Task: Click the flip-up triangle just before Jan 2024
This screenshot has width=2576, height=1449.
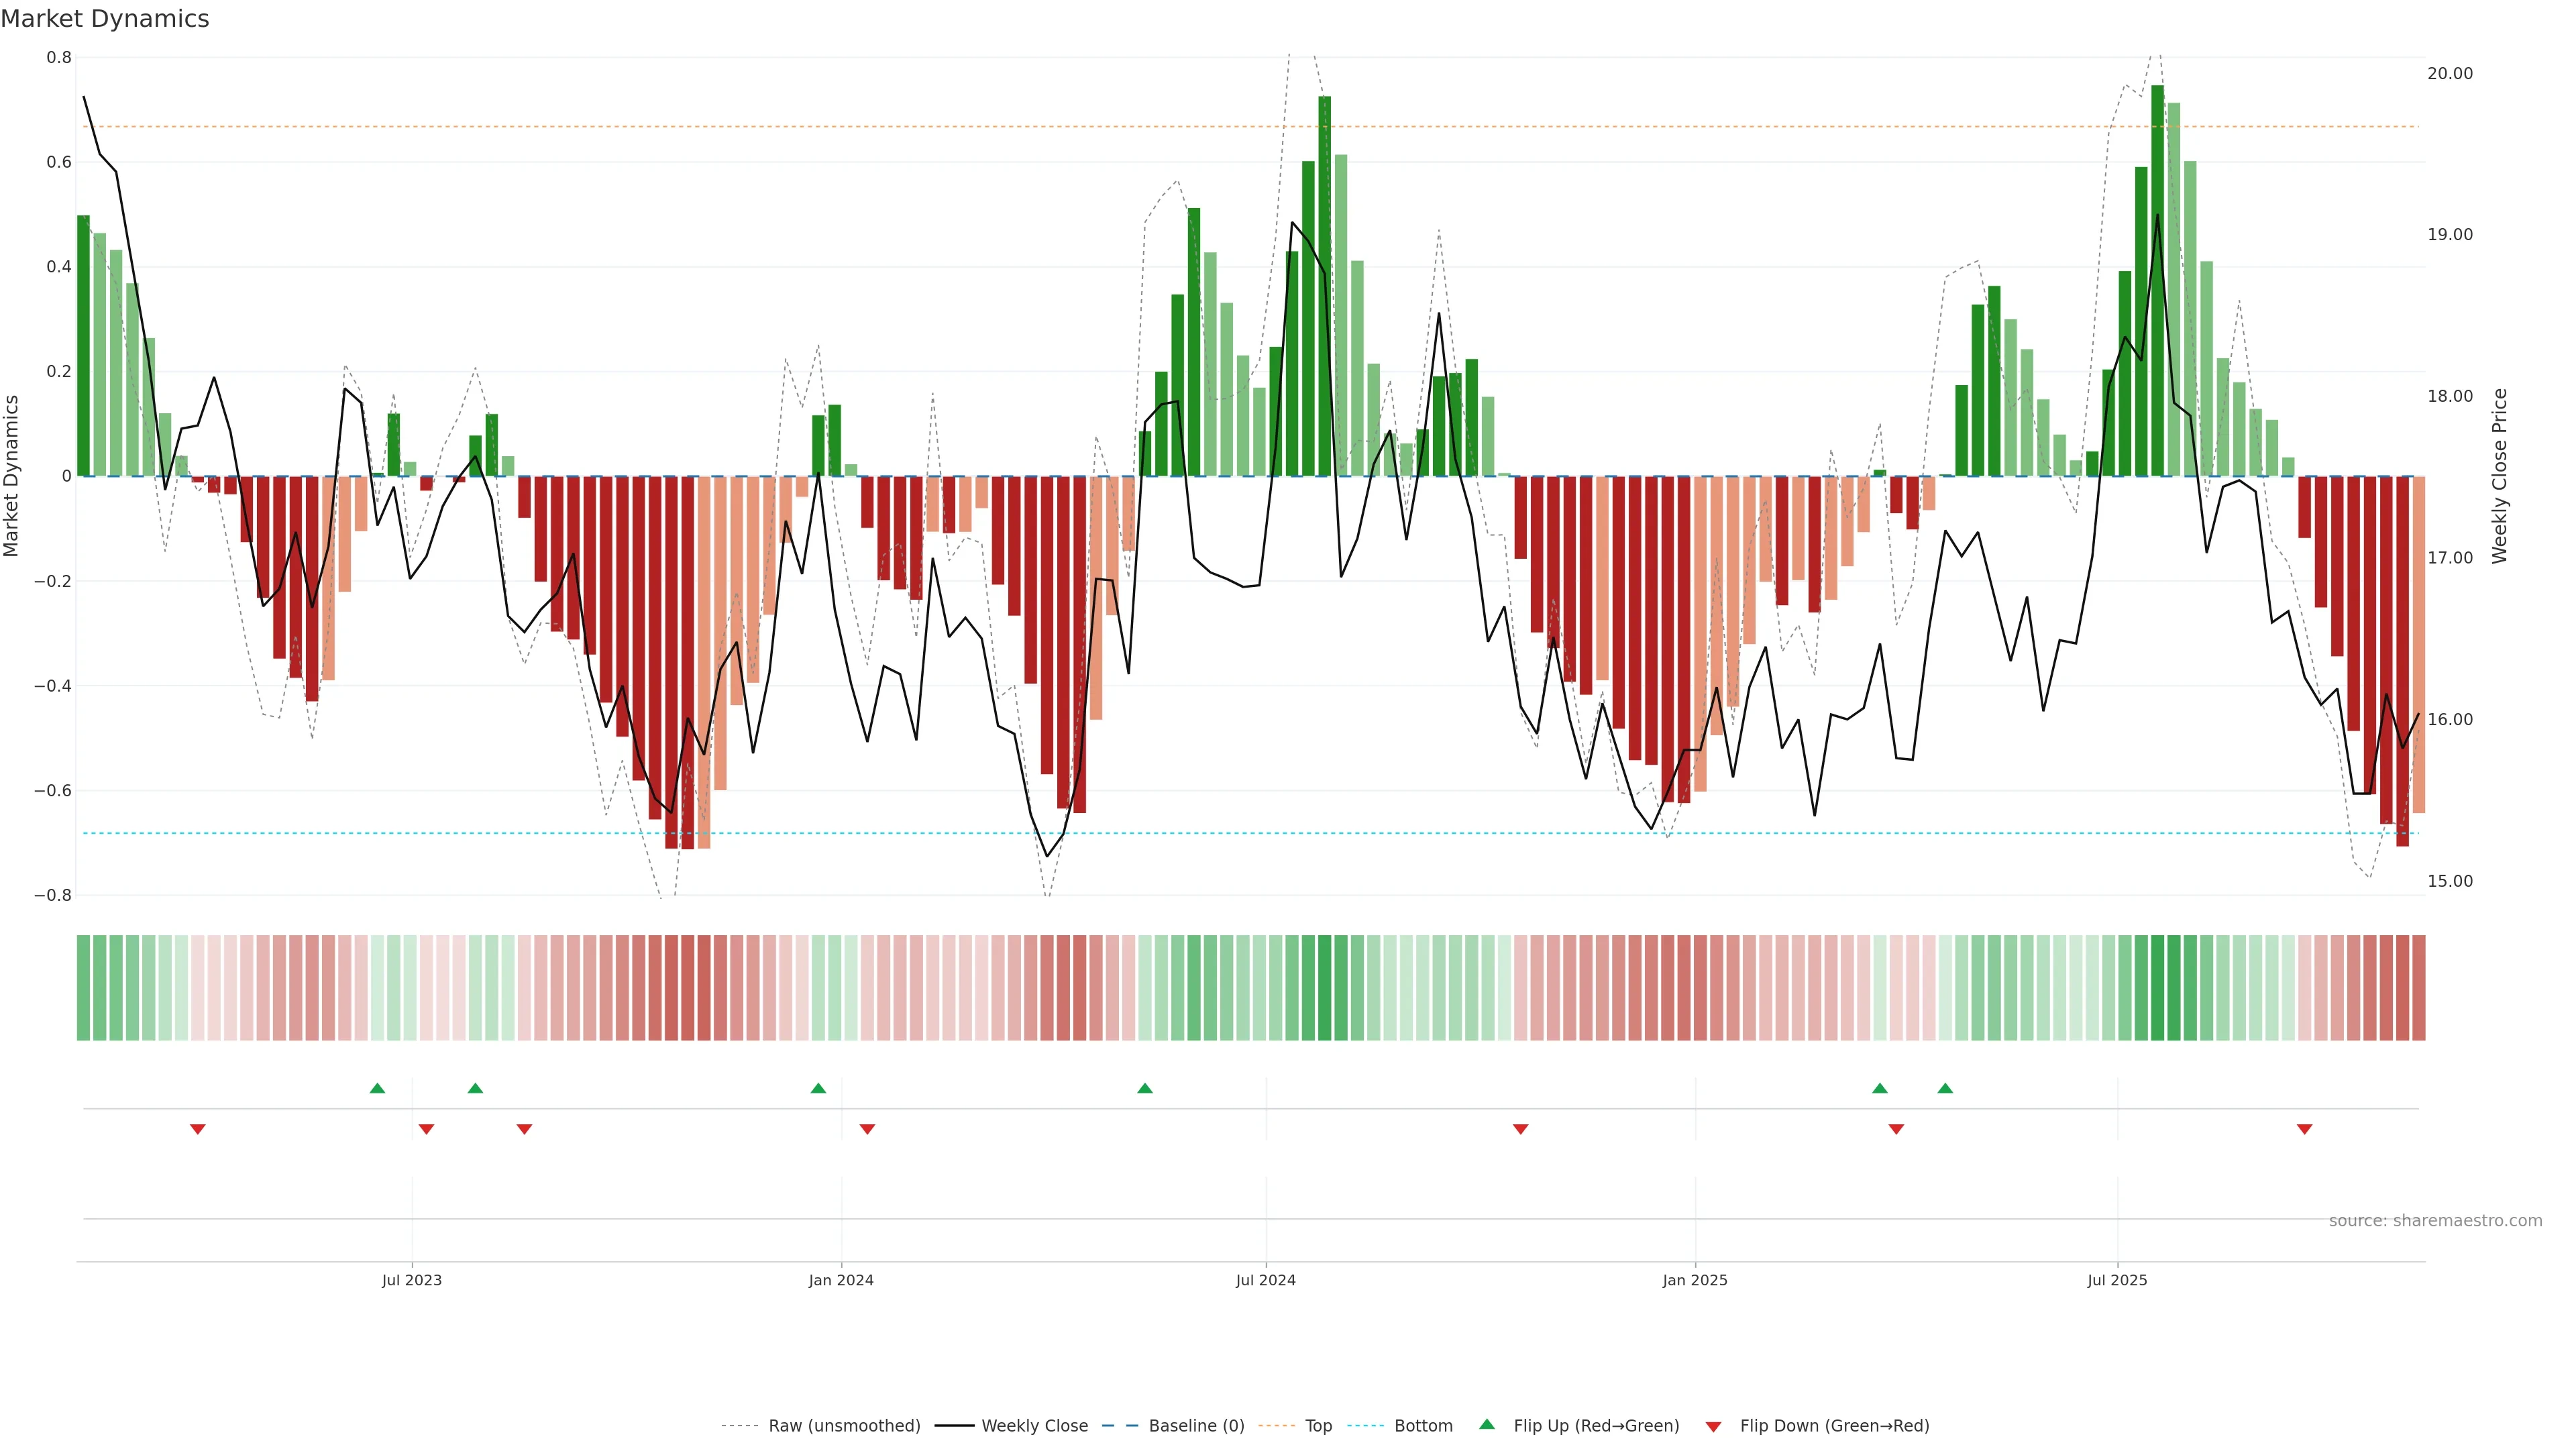Action: 818,1088
